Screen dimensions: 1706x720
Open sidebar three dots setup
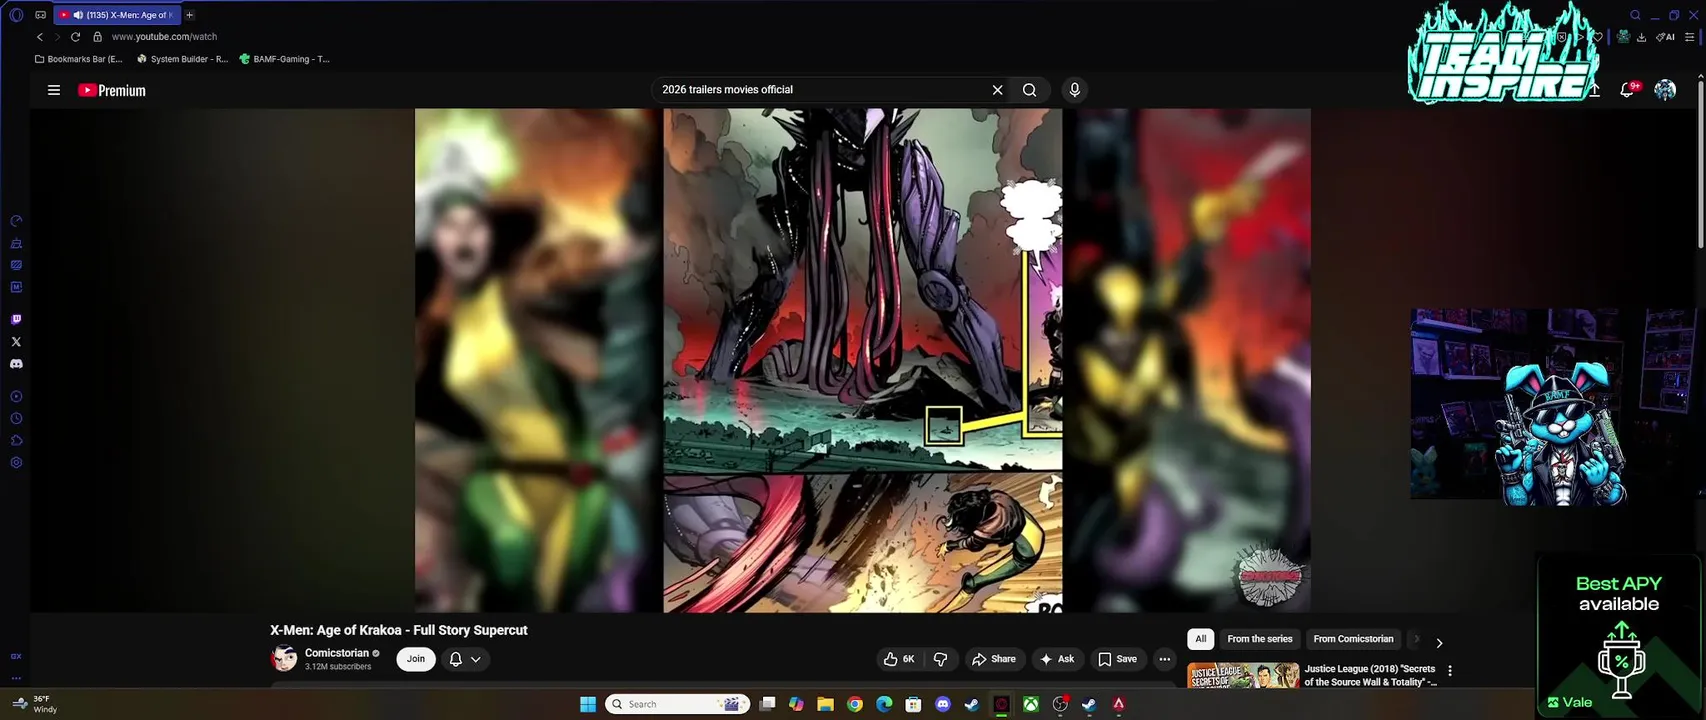[16, 678]
